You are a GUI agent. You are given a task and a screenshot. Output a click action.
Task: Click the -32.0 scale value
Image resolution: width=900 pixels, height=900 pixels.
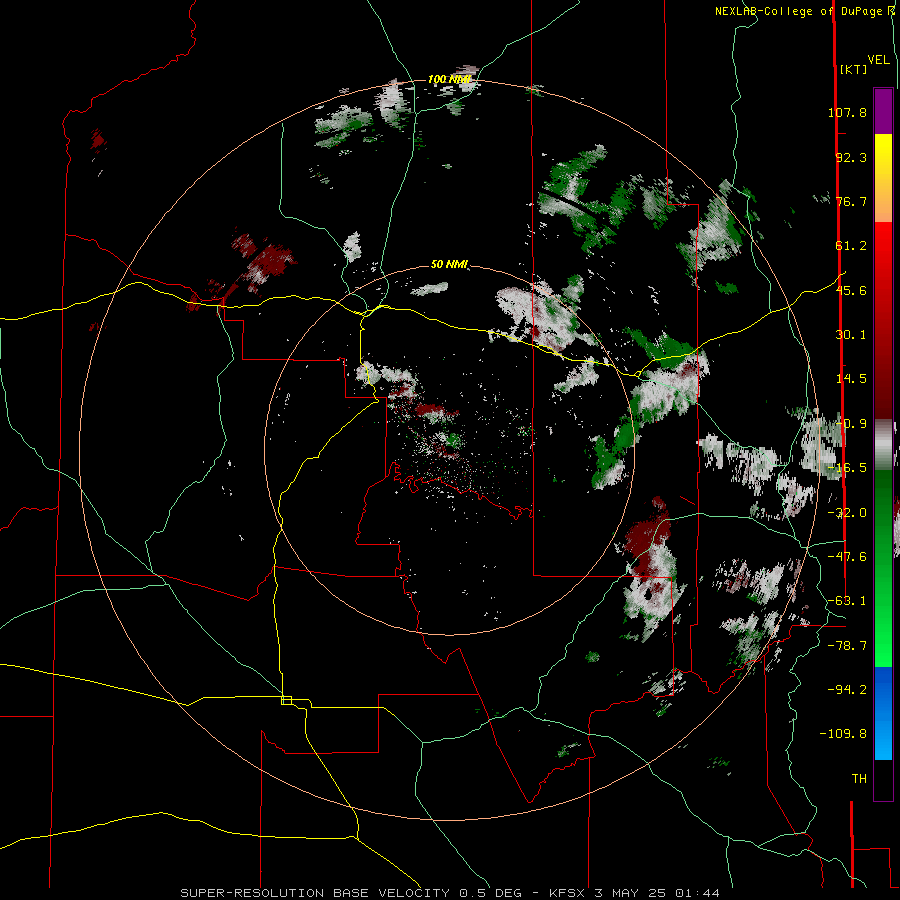847,513
